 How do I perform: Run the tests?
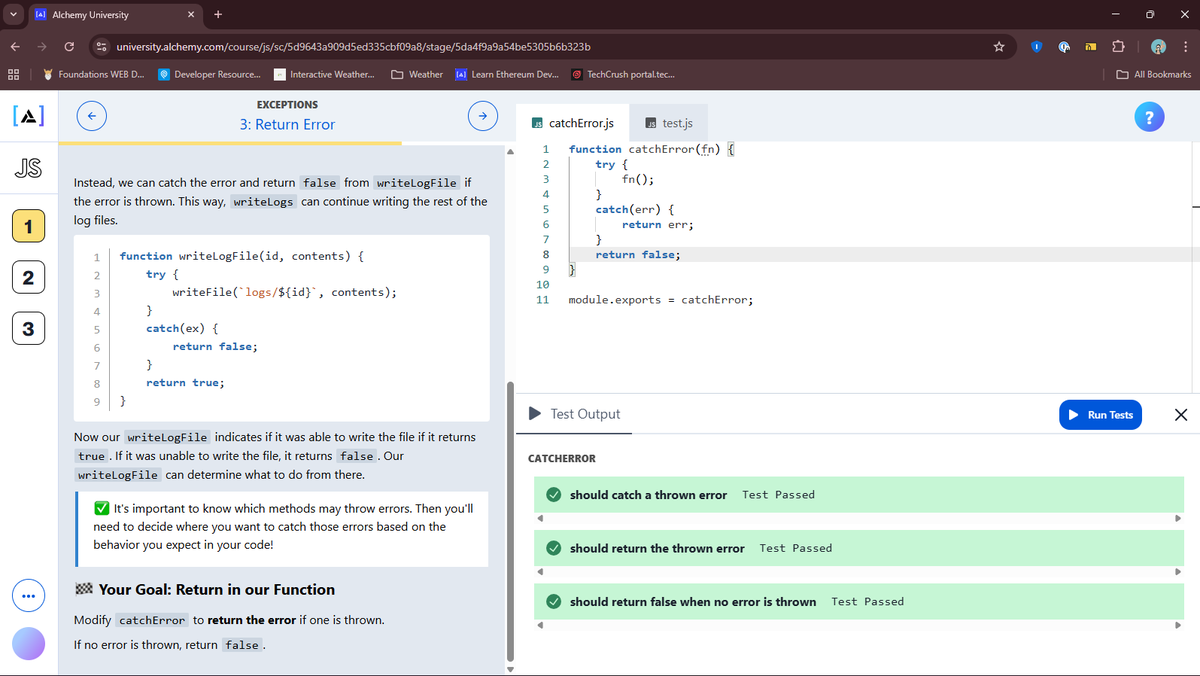click(1101, 415)
